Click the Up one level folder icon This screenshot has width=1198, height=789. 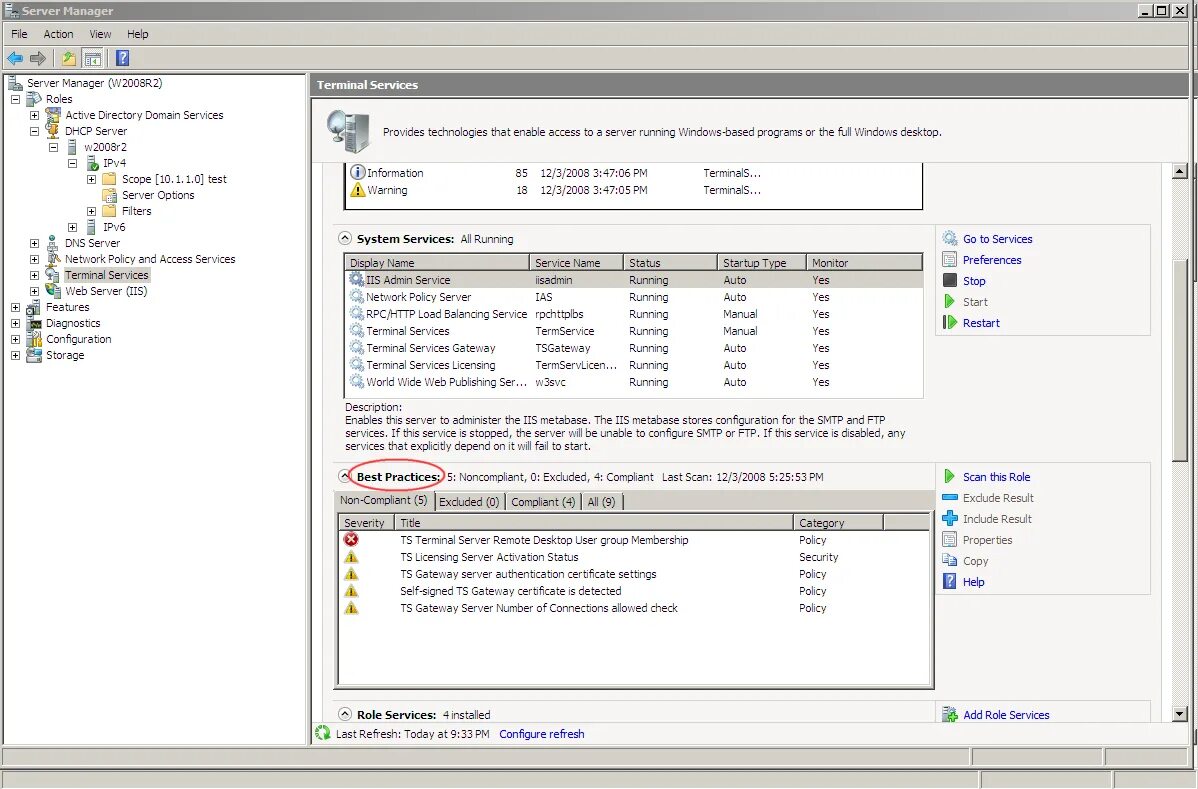tap(69, 58)
